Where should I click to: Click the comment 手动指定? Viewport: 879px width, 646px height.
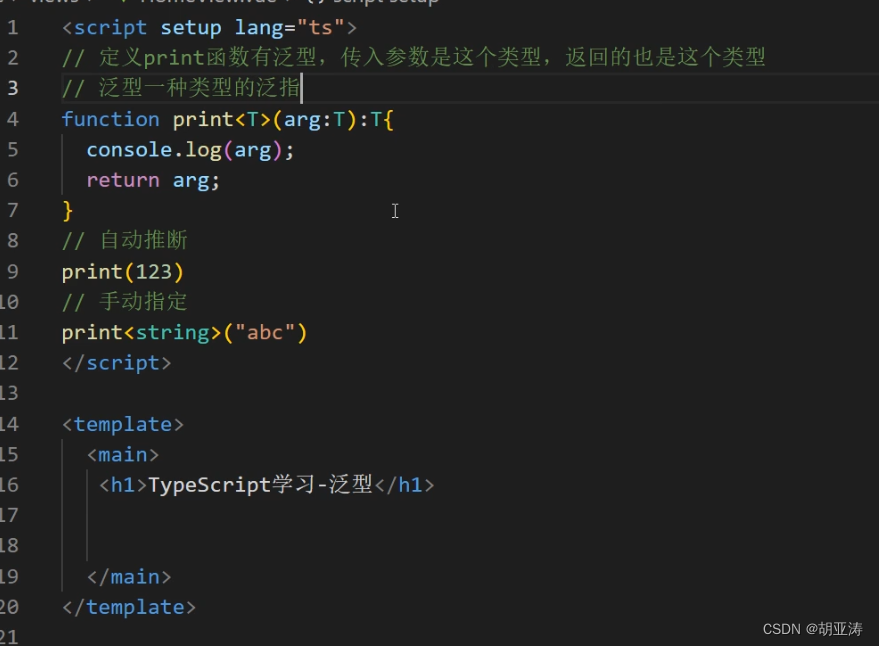pos(124,302)
